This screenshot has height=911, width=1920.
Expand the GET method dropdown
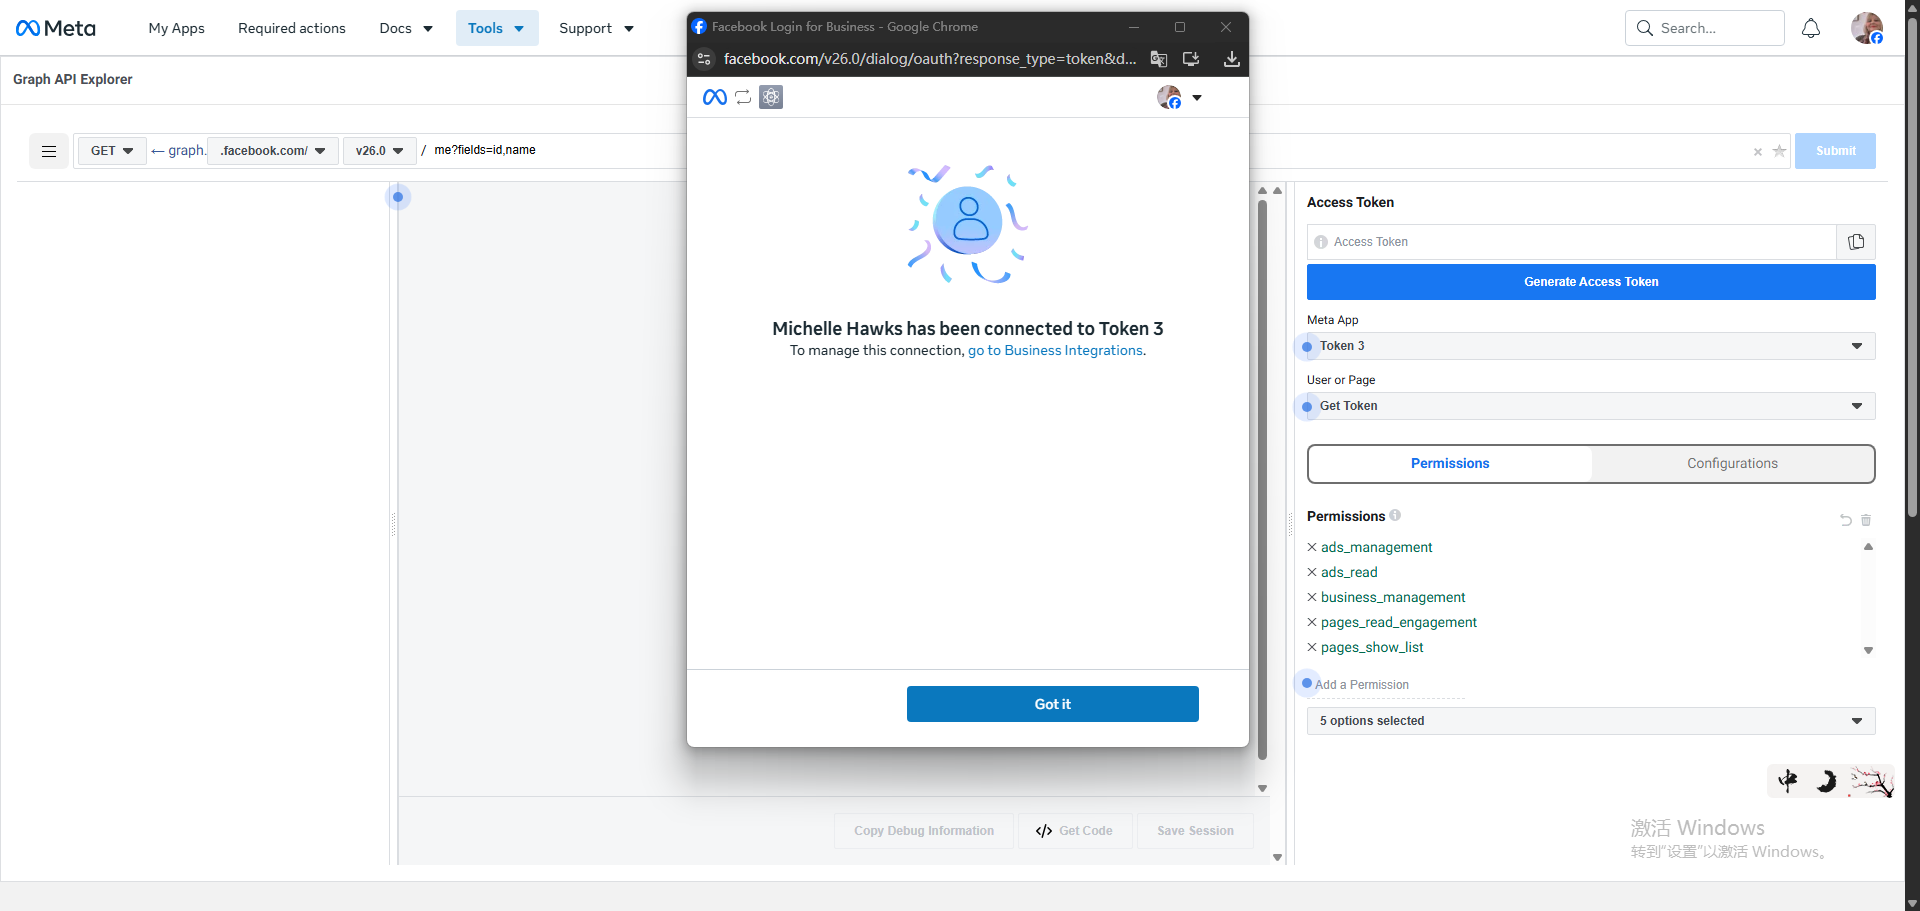pyautogui.click(x=112, y=151)
